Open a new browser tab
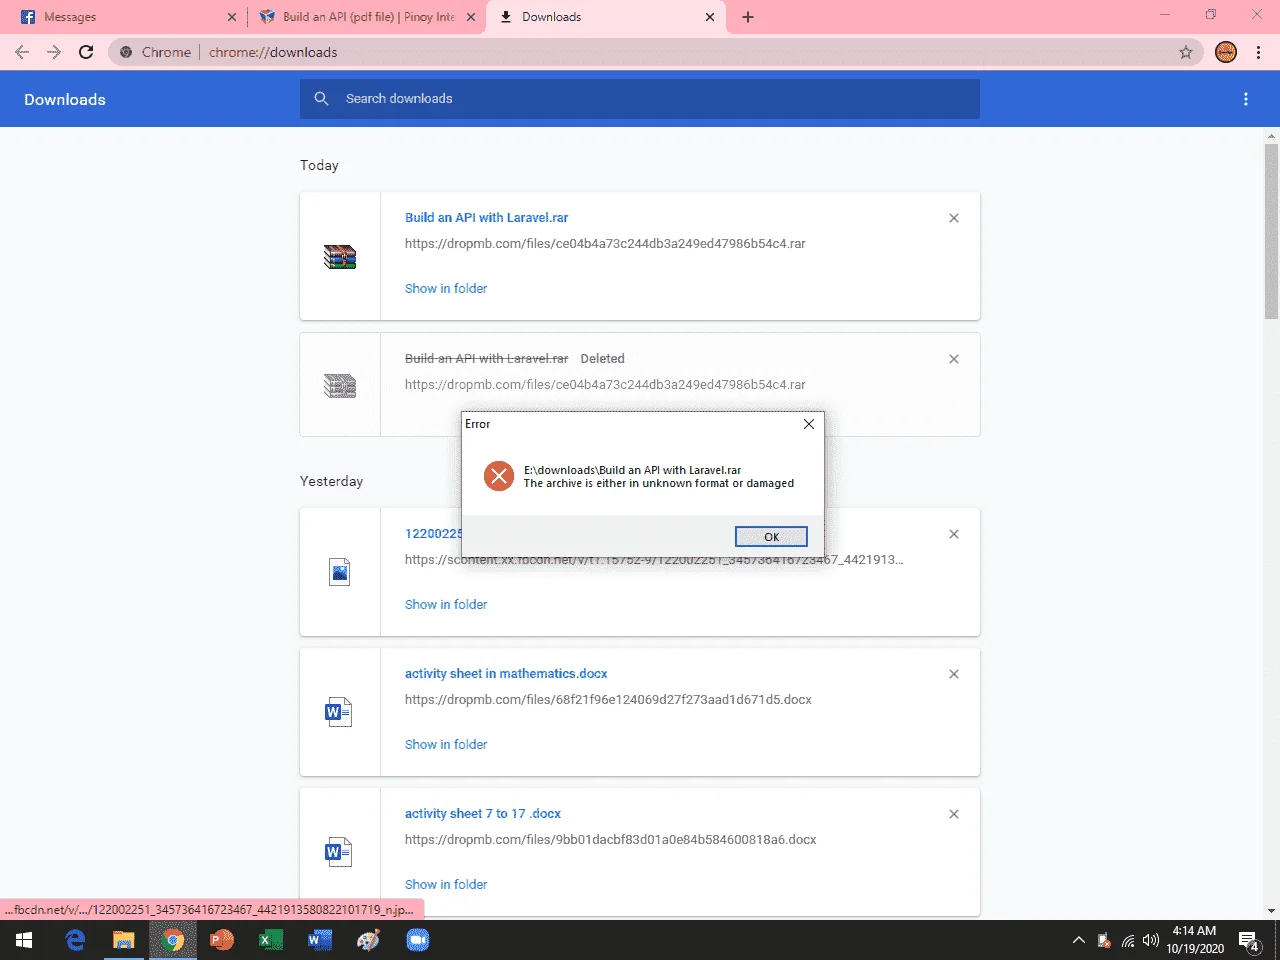Screen dimensions: 1280x960 coord(748,17)
